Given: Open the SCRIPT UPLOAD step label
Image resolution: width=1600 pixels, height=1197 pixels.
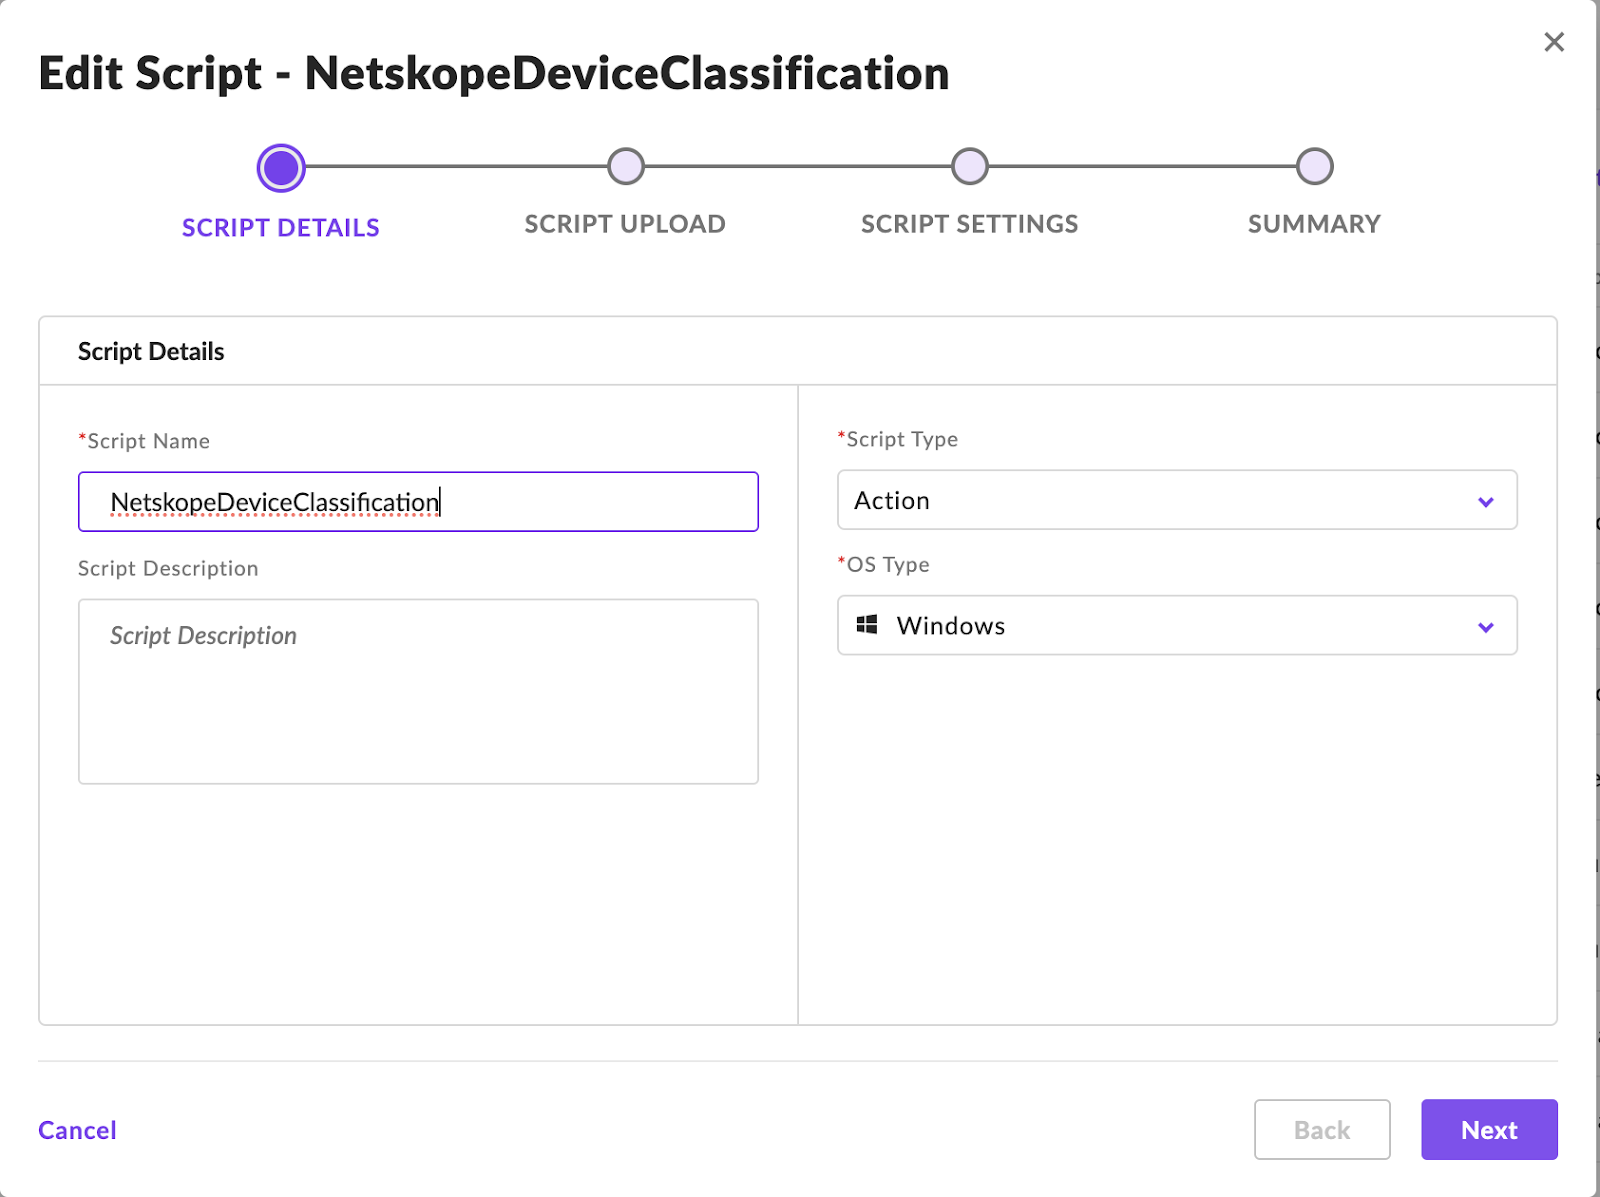Looking at the screenshot, I should (x=625, y=224).
